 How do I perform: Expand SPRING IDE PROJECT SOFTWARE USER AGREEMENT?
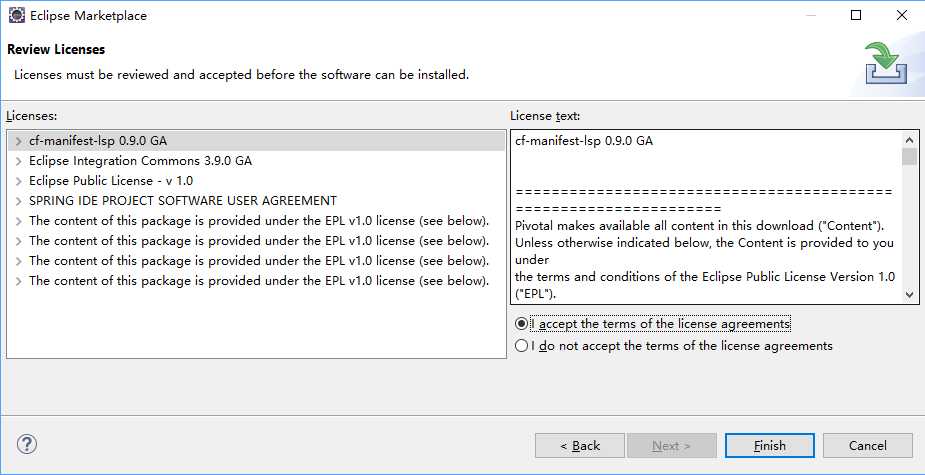[x=19, y=201]
